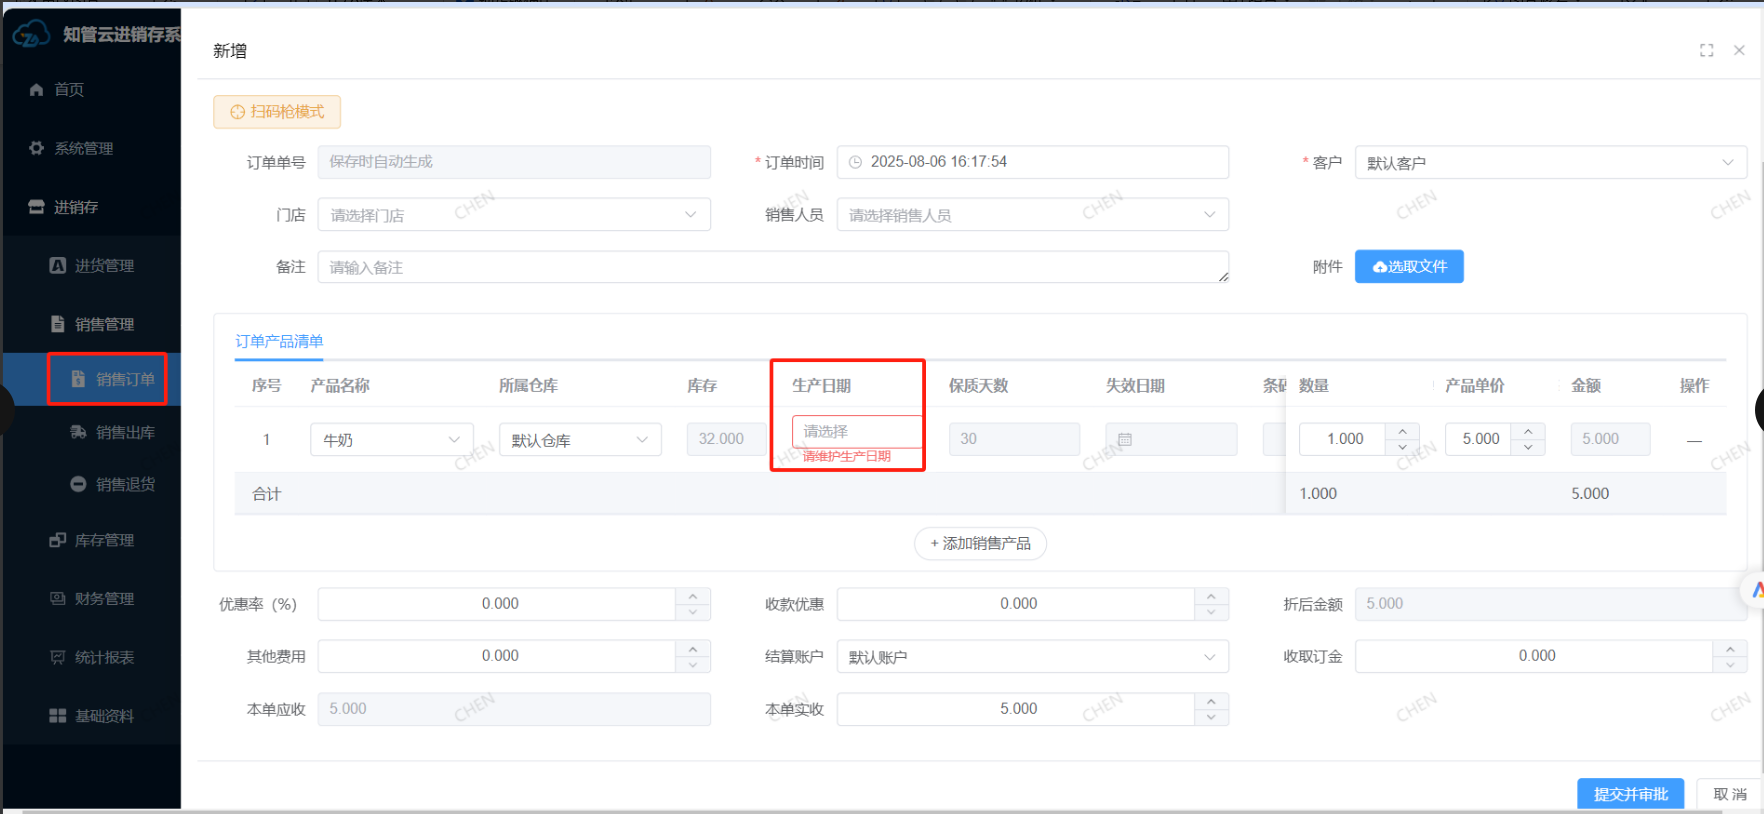Open 销售出库 in the sidebar menu
This screenshot has width=1764, height=814.
tap(125, 433)
